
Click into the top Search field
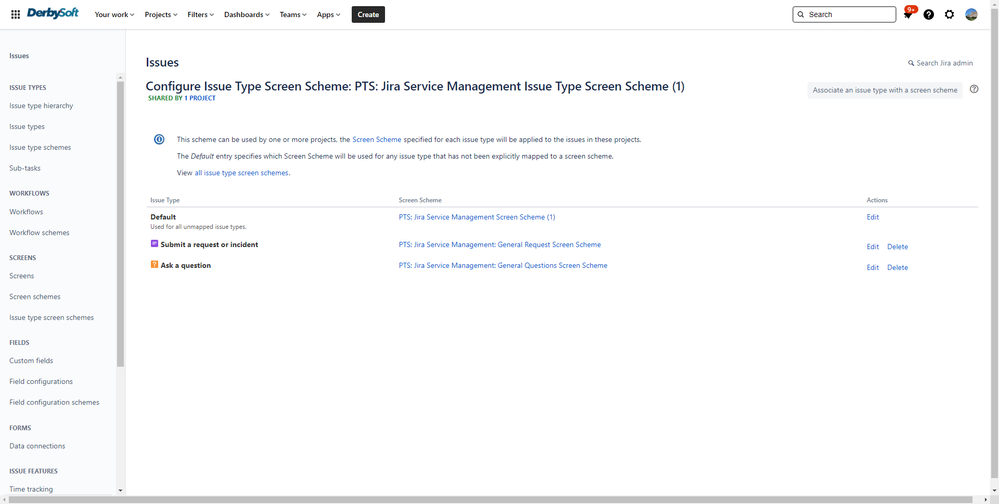844,14
